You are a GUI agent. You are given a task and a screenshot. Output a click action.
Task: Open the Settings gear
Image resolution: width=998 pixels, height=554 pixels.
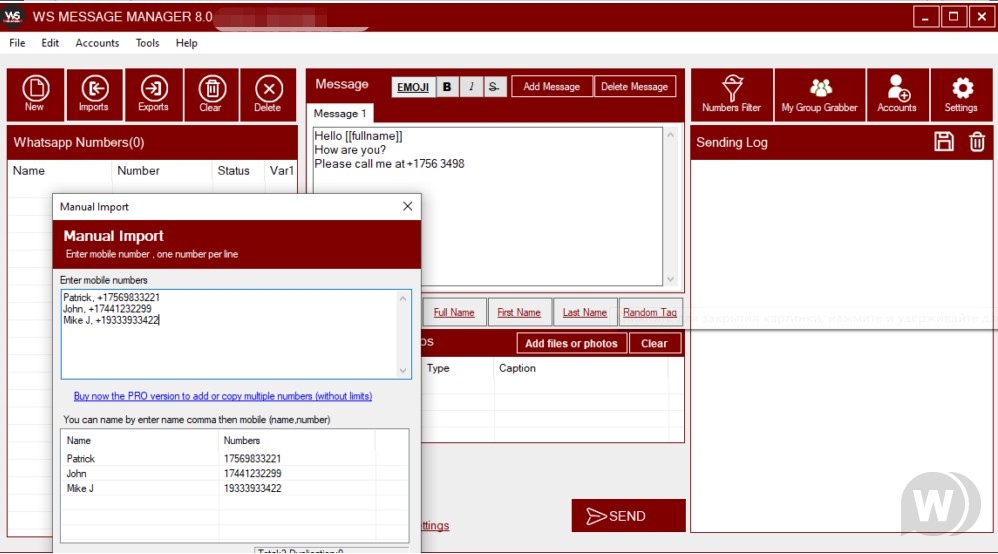click(961, 94)
